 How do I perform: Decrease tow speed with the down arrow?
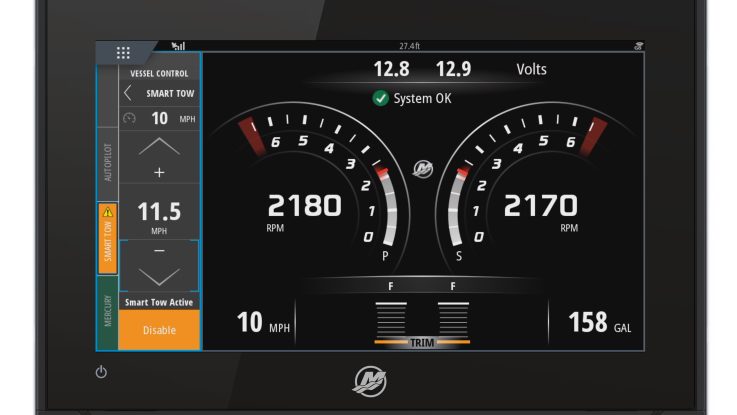point(159,275)
